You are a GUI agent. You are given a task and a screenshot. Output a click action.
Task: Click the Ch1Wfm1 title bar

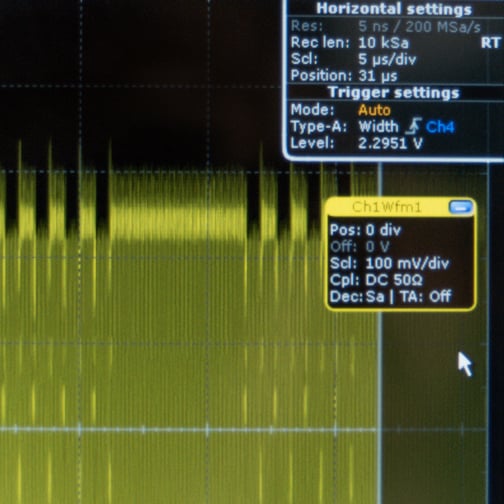coord(387,207)
